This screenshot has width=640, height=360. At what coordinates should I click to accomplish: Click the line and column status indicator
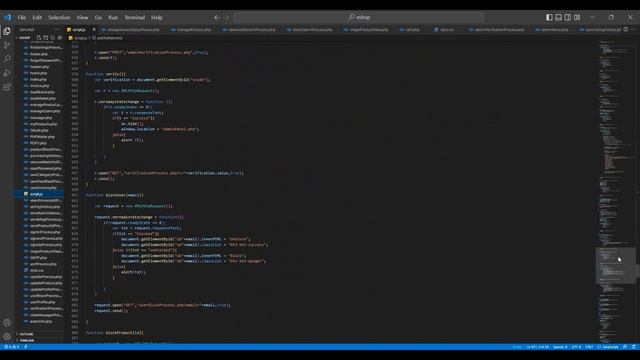coord(538,347)
